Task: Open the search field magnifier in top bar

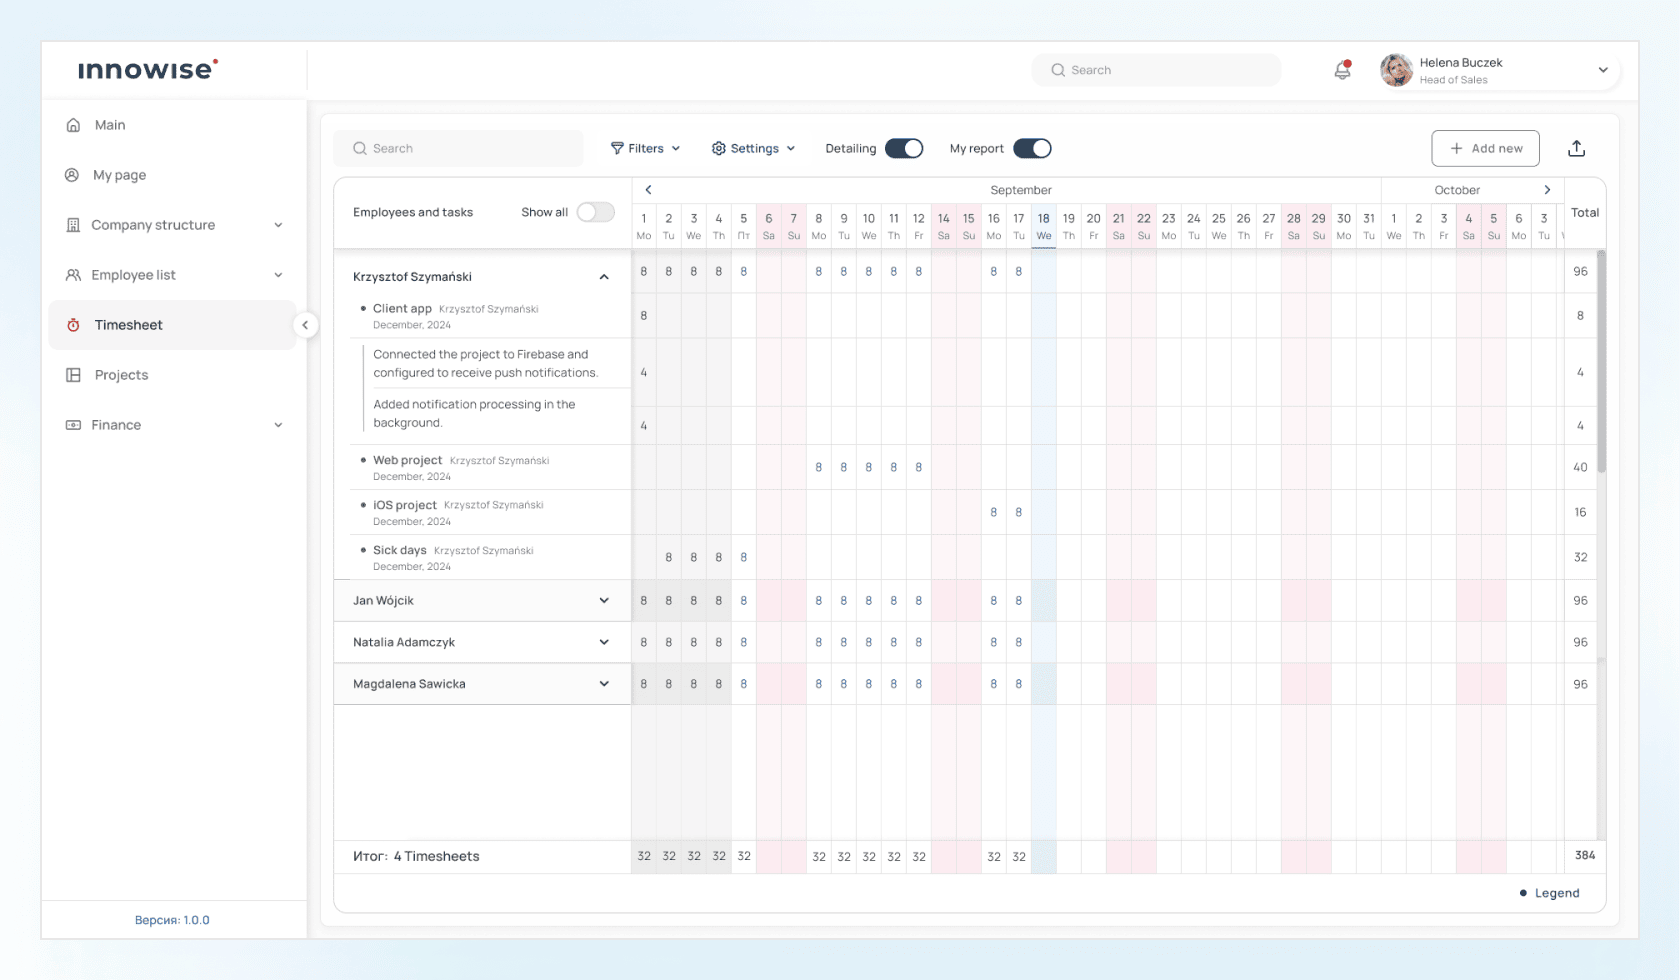Action: tap(1057, 70)
